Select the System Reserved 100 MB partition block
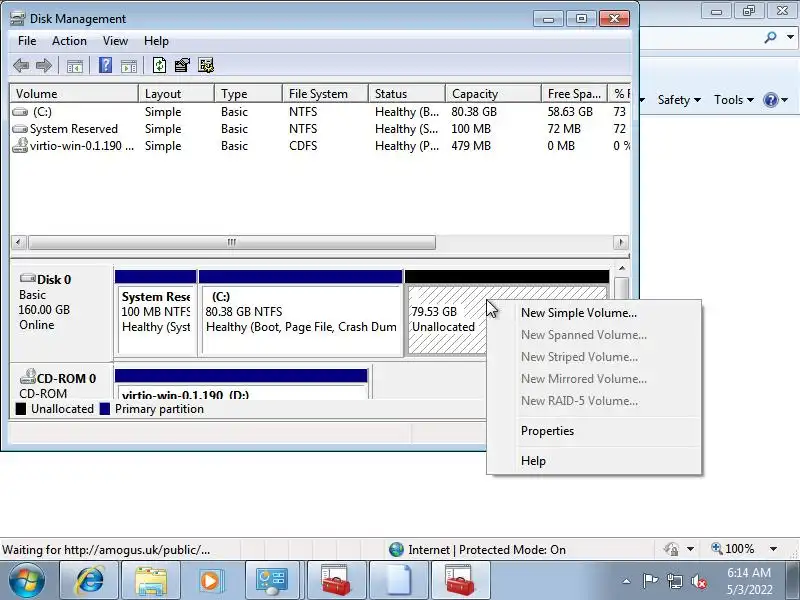Image resolution: width=800 pixels, height=600 pixels. point(156,312)
